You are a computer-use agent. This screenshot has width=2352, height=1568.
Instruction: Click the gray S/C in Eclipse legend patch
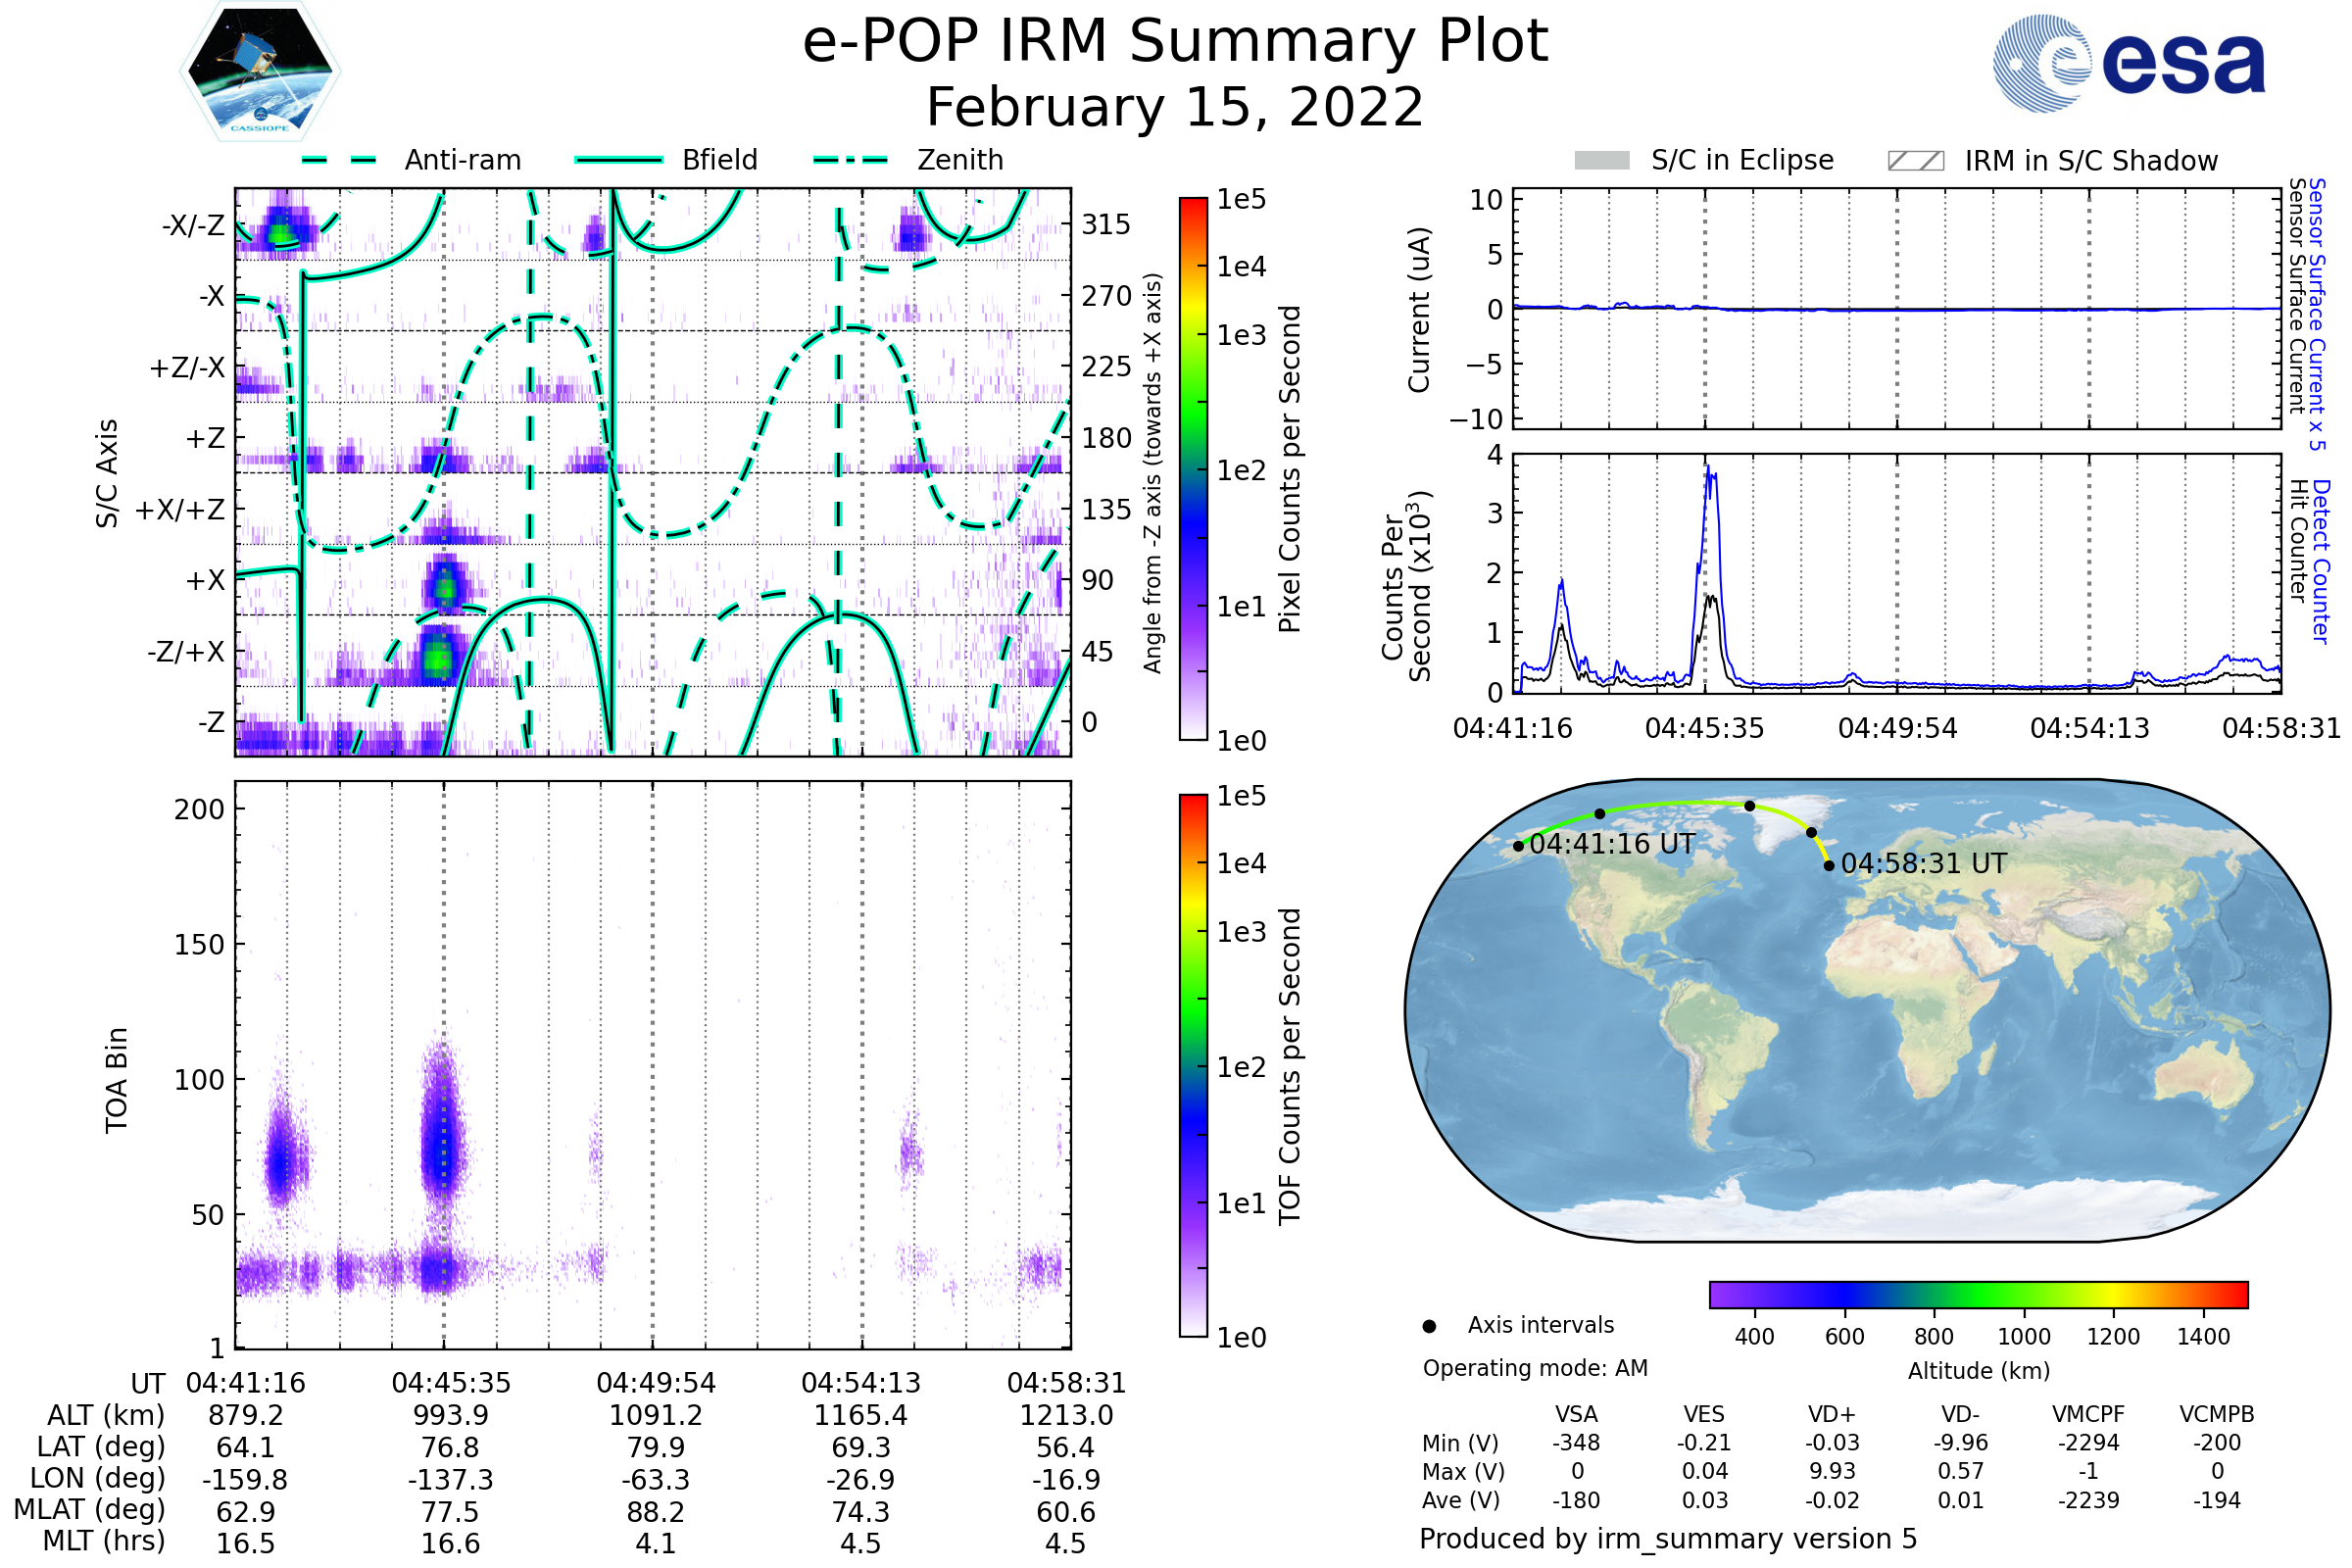pyautogui.click(x=1601, y=161)
